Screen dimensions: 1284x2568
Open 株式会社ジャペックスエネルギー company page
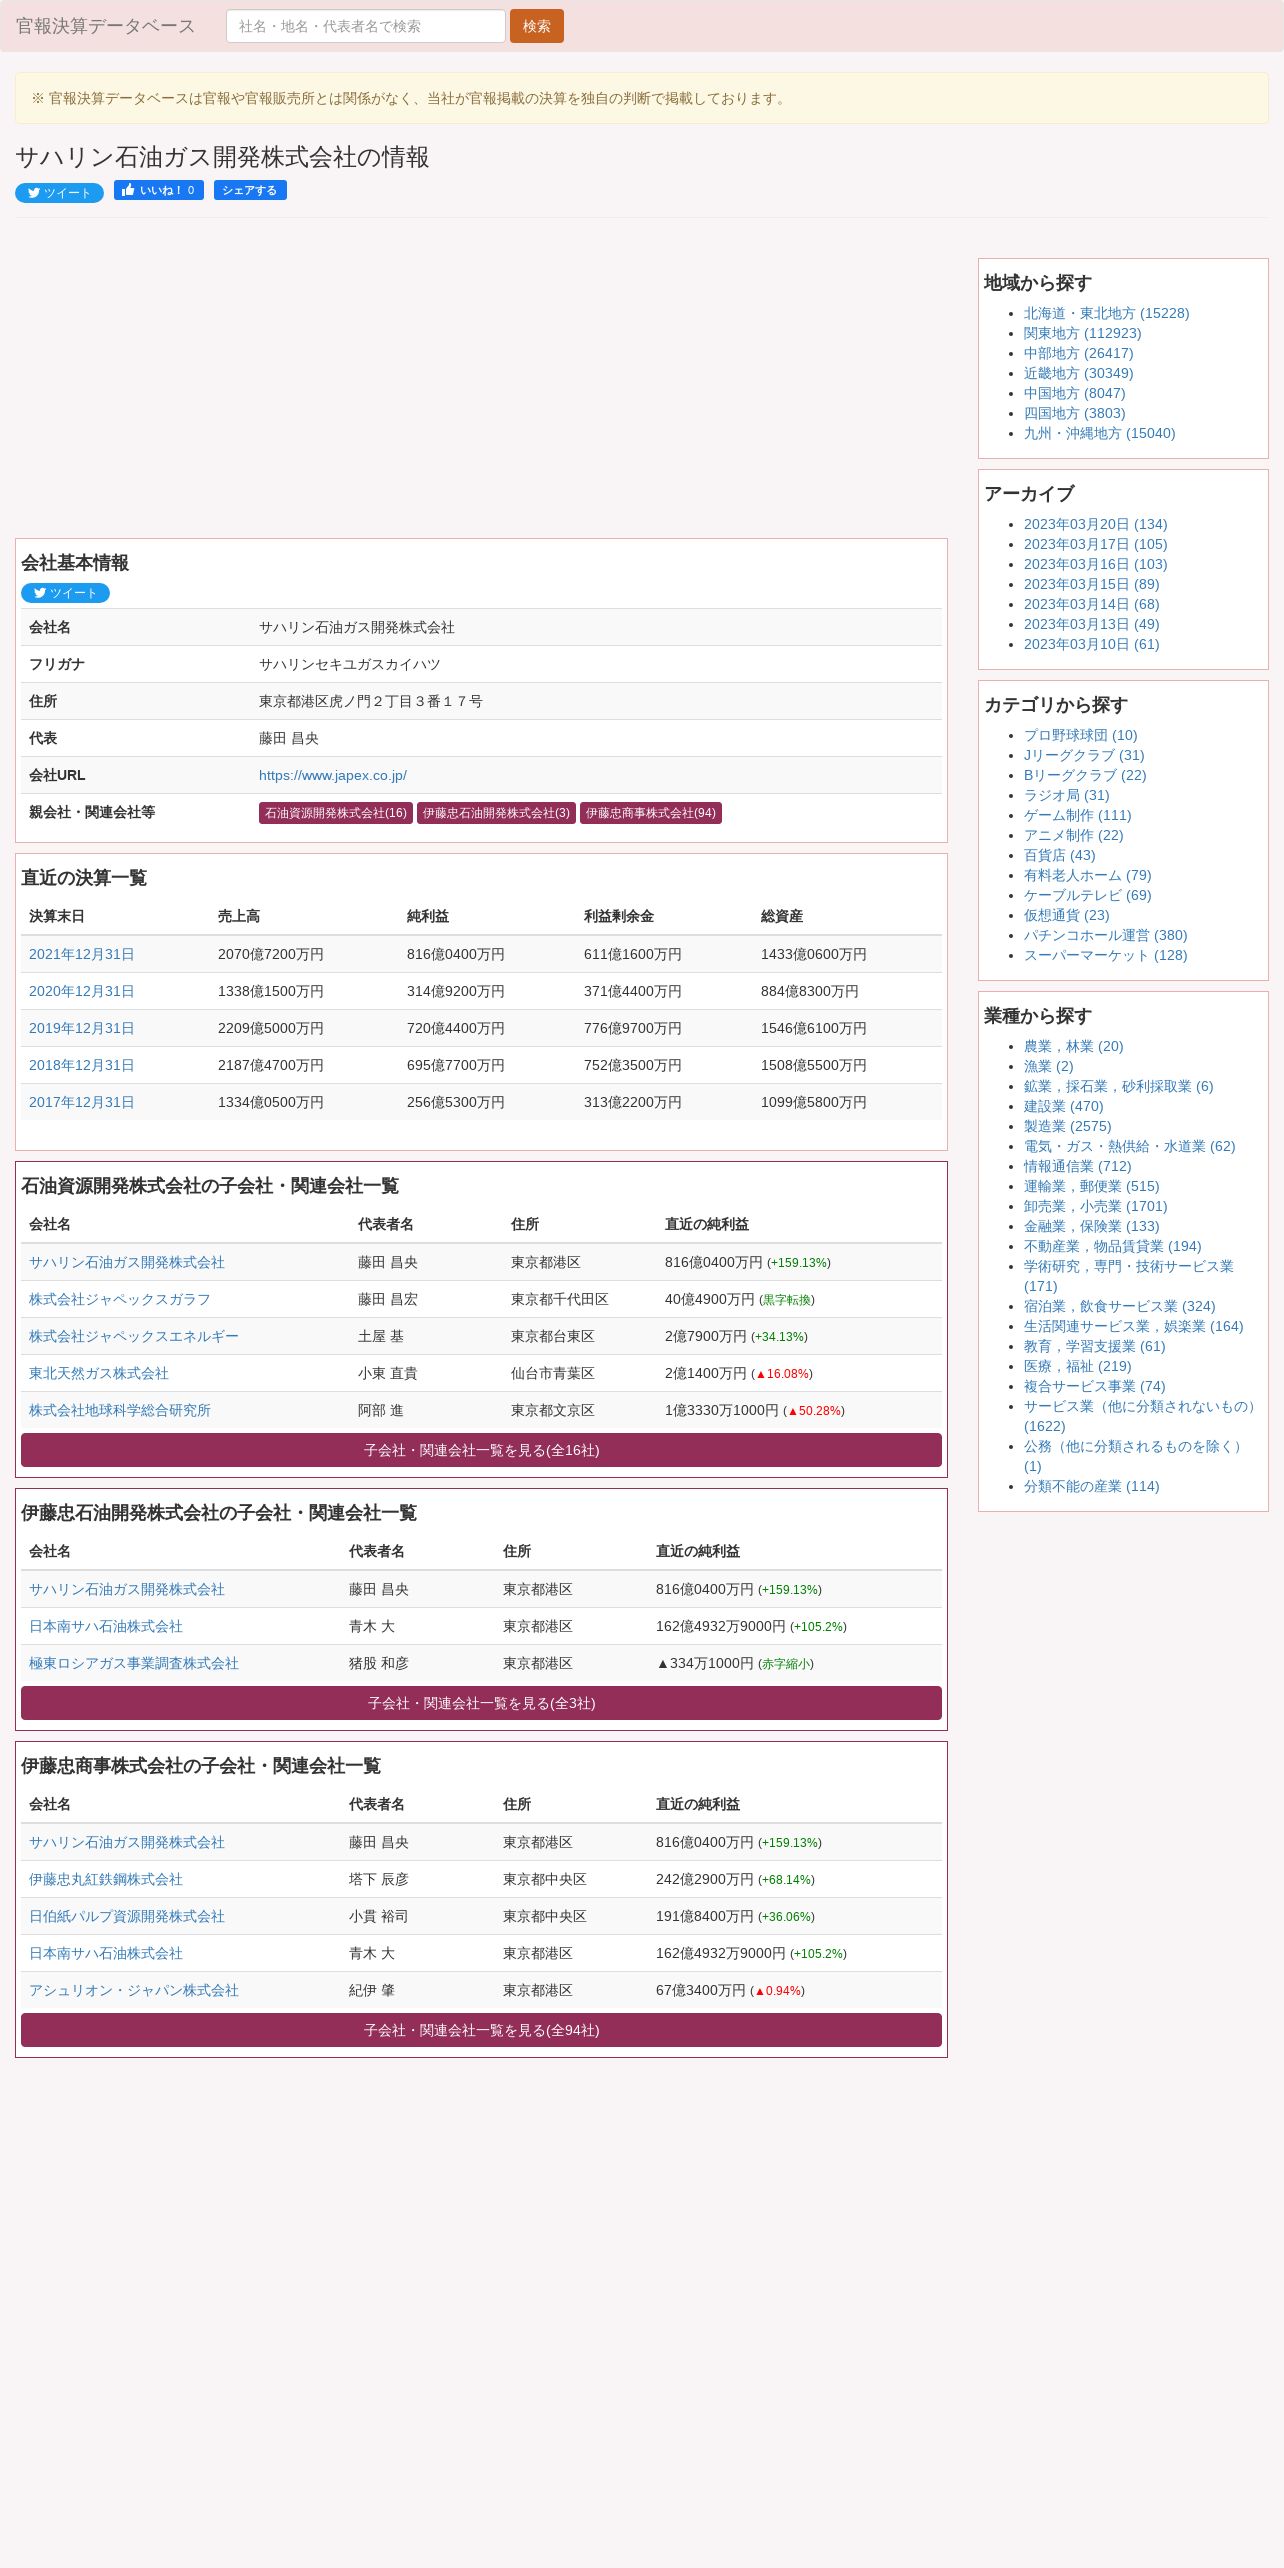coord(134,1336)
